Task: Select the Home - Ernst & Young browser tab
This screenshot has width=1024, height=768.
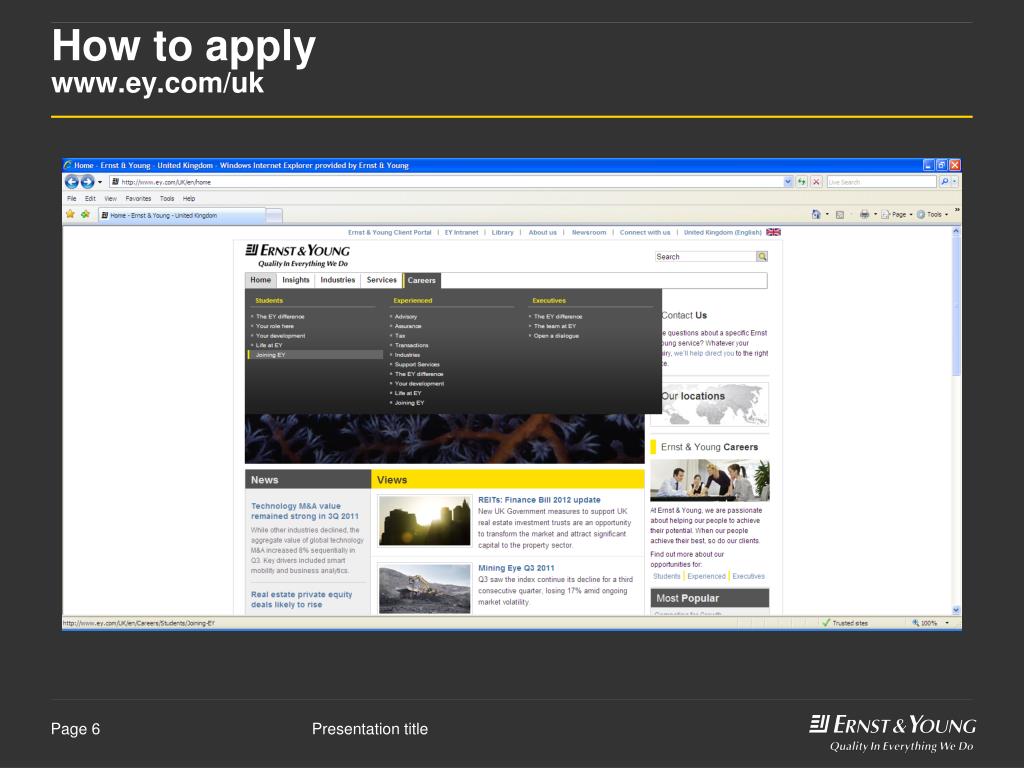Action: point(182,215)
